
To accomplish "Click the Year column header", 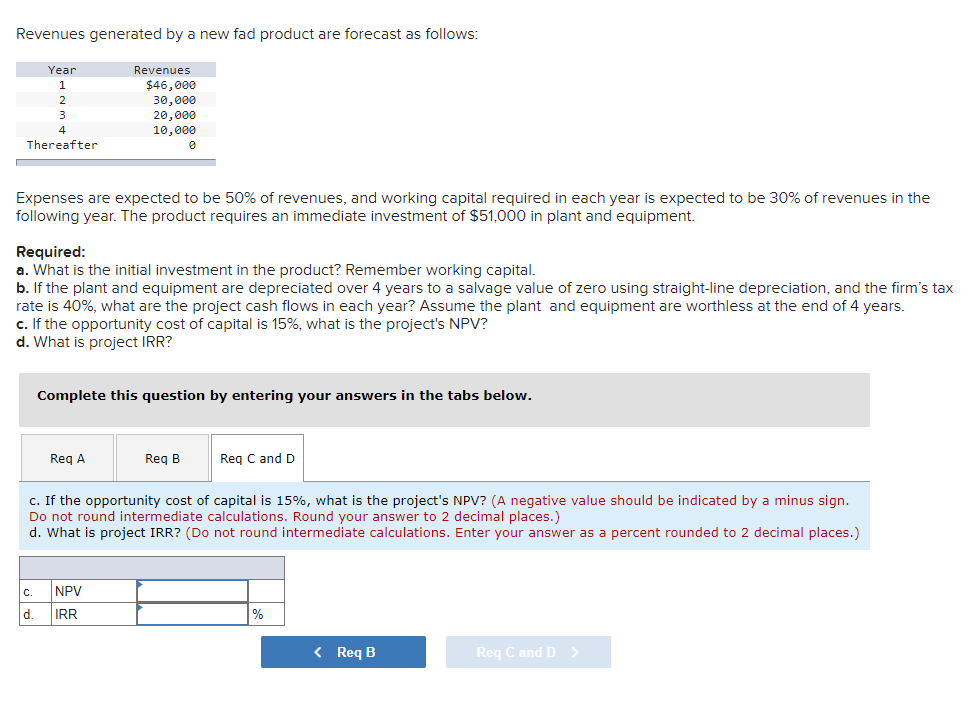I will pyautogui.click(x=62, y=70).
